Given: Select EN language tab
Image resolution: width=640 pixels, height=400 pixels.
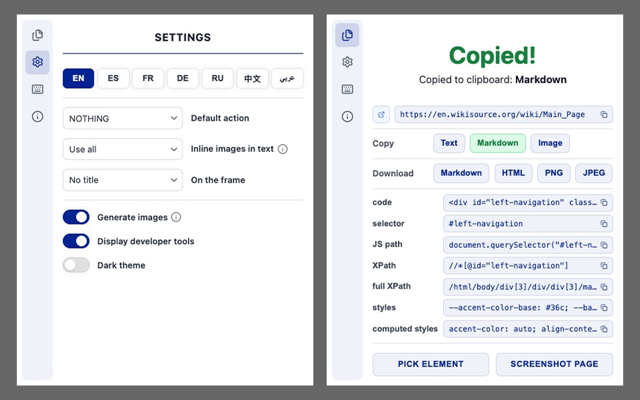Looking at the screenshot, I should coord(78,78).
